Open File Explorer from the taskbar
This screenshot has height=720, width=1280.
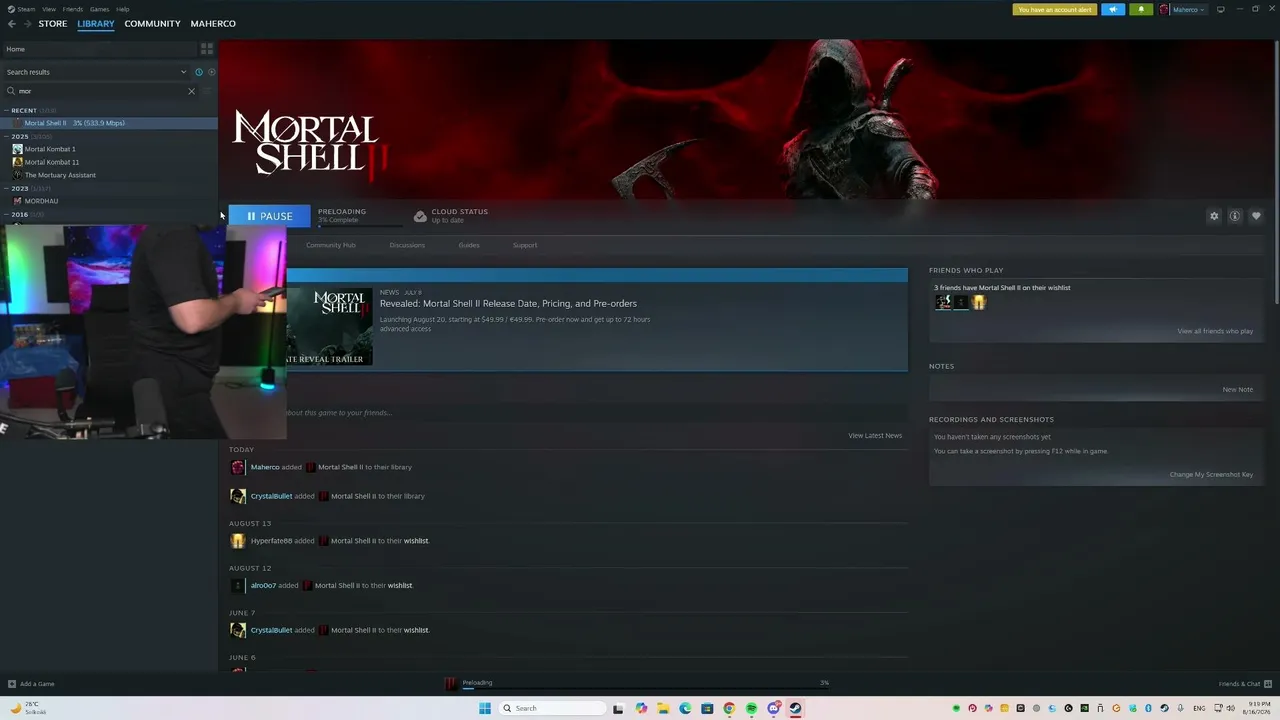tap(663, 708)
